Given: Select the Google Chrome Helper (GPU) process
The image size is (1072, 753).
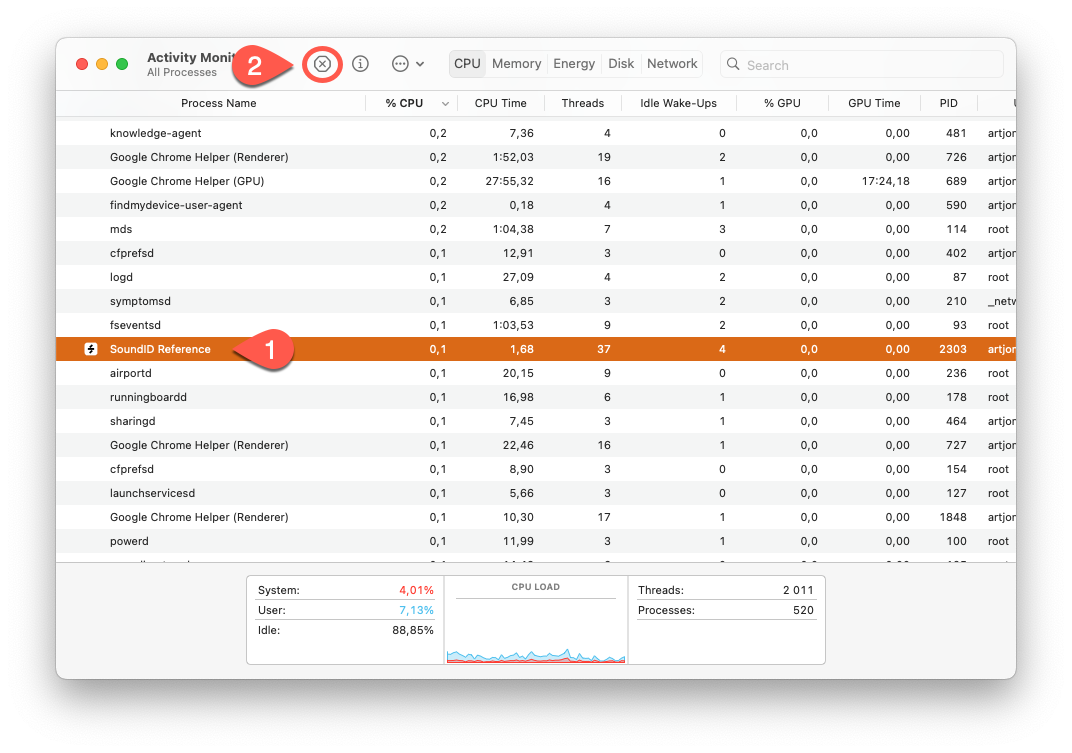Looking at the screenshot, I should pos(536,181).
